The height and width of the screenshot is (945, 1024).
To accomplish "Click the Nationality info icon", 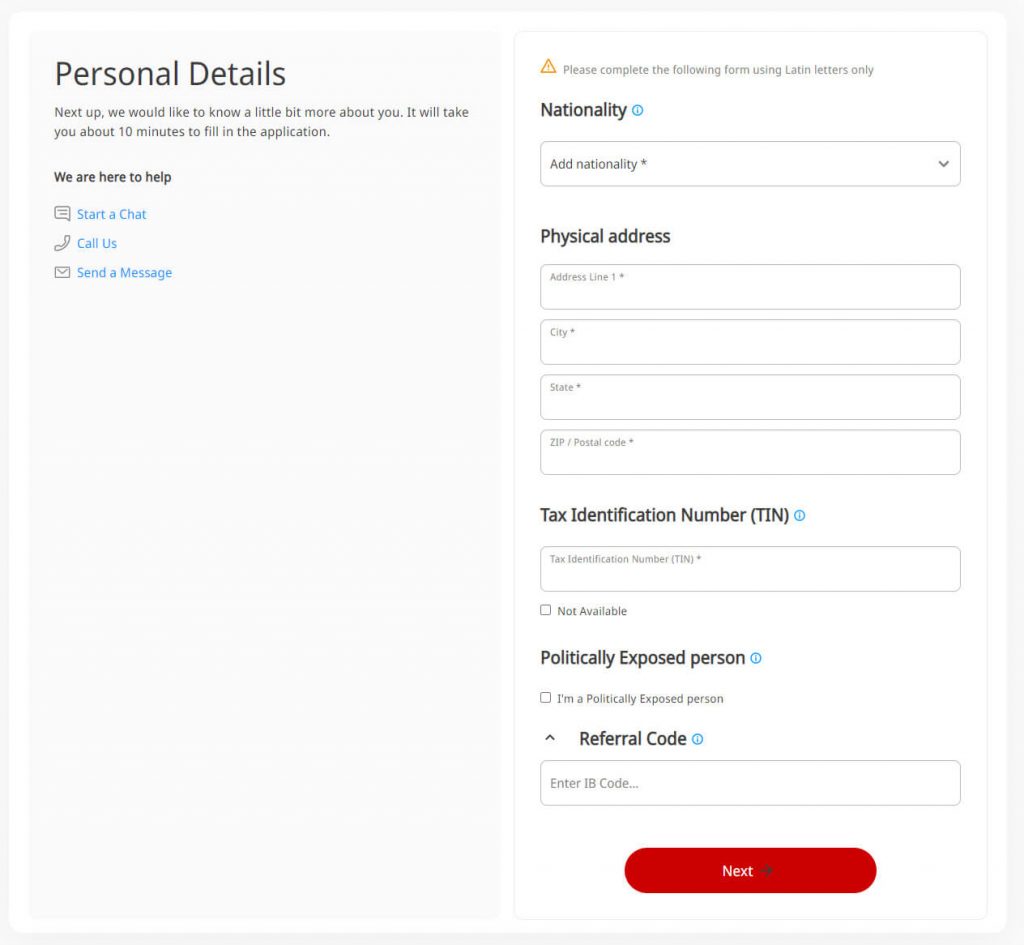I will [638, 111].
